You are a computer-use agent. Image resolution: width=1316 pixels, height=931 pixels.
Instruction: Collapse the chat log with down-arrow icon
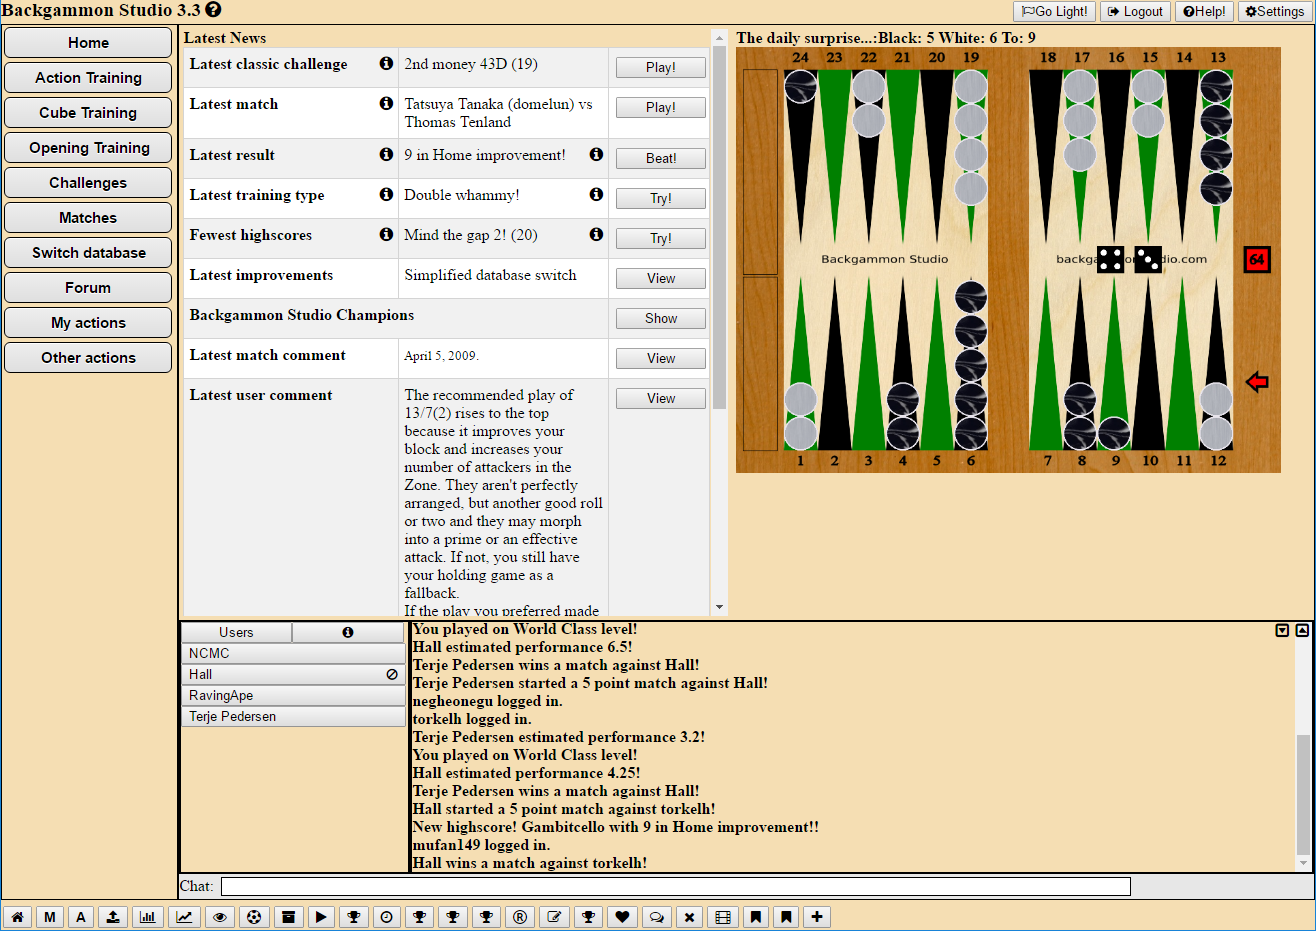(1282, 630)
